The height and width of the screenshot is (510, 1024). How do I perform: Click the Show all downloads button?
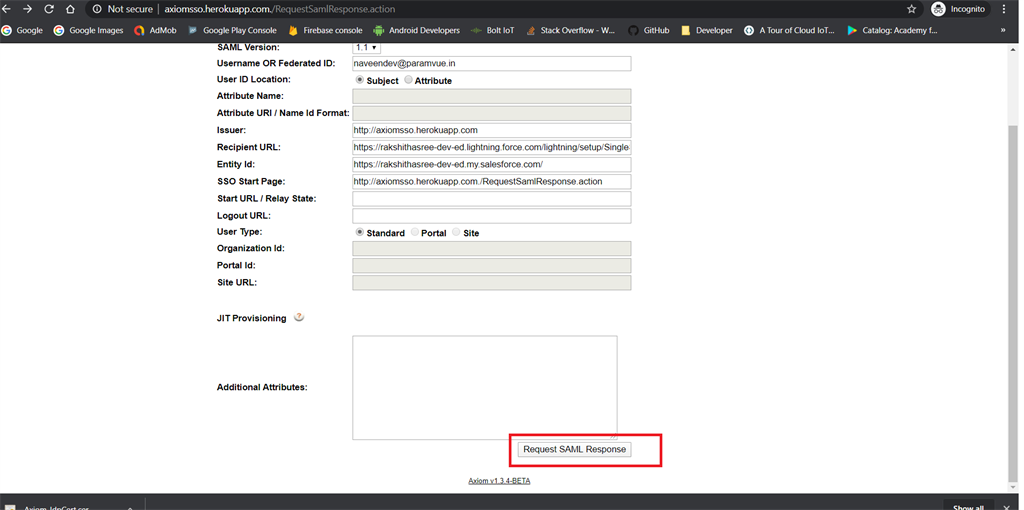click(x=968, y=506)
